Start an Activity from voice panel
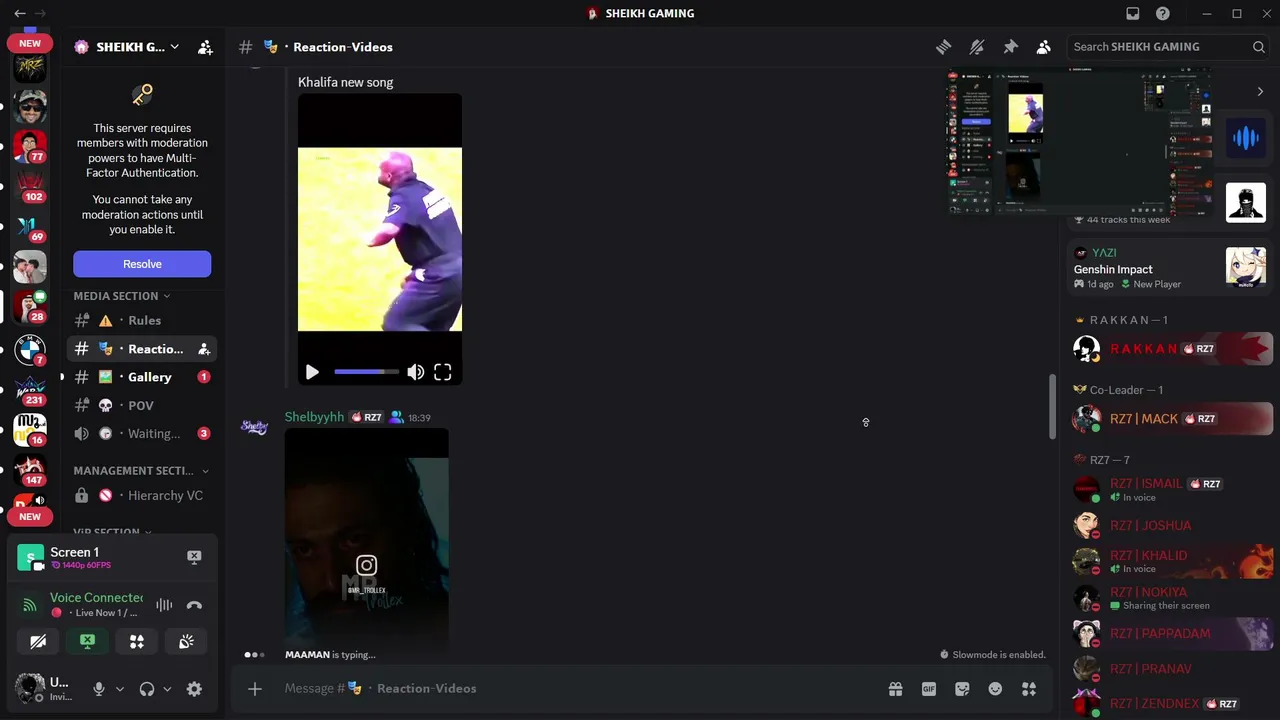The height and width of the screenshot is (720, 1280). click(137, 642)
